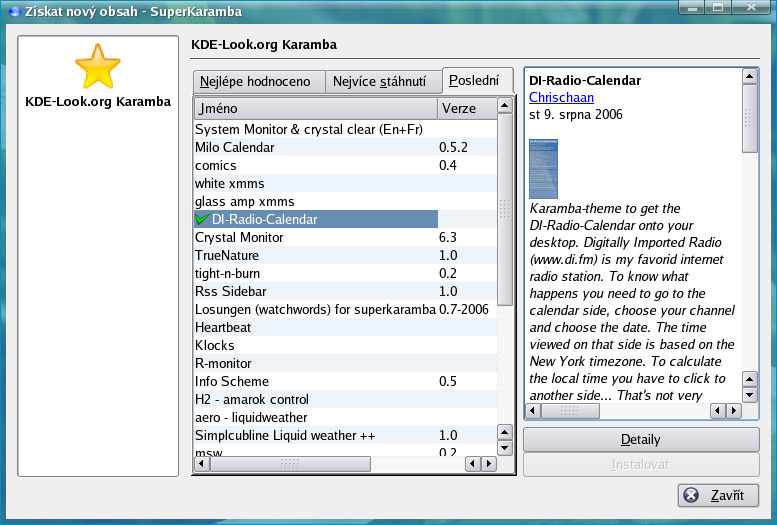Click the green checkmark beside DI-Radio-Calendar
This screenshot has width=777, height=525.
202,219
